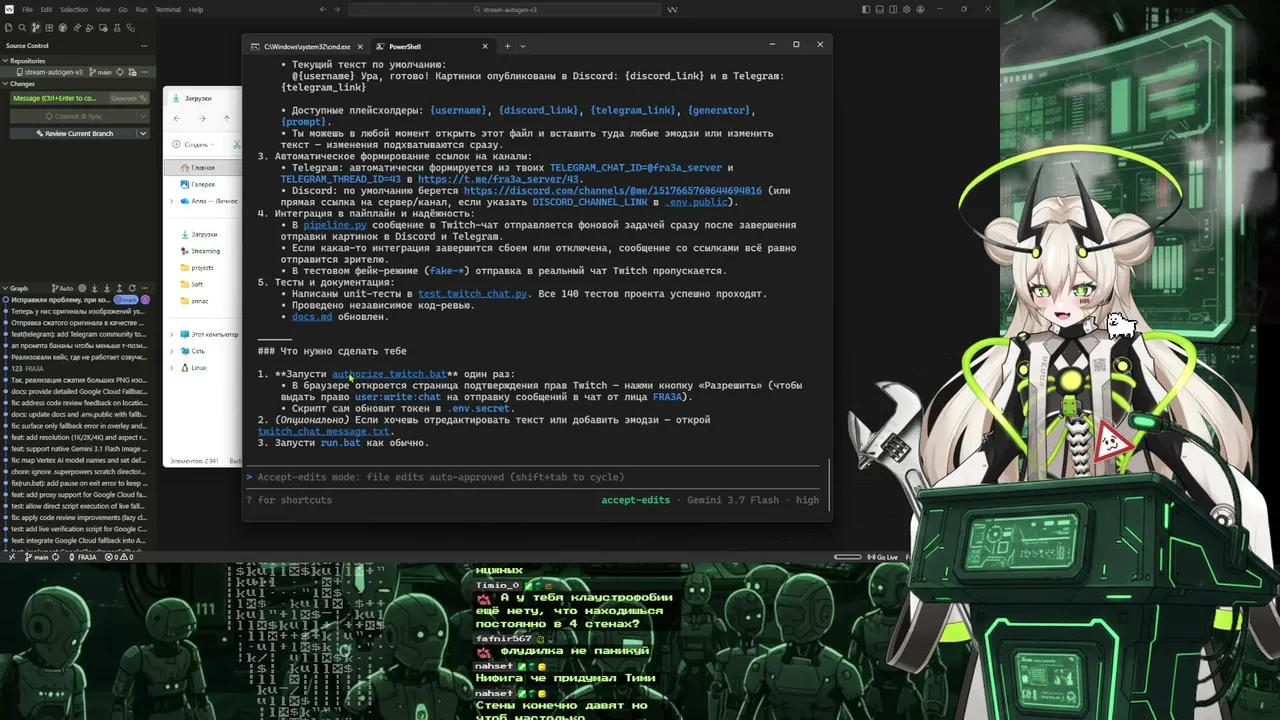Open the Terminal menu

click(x=168, y=9)
